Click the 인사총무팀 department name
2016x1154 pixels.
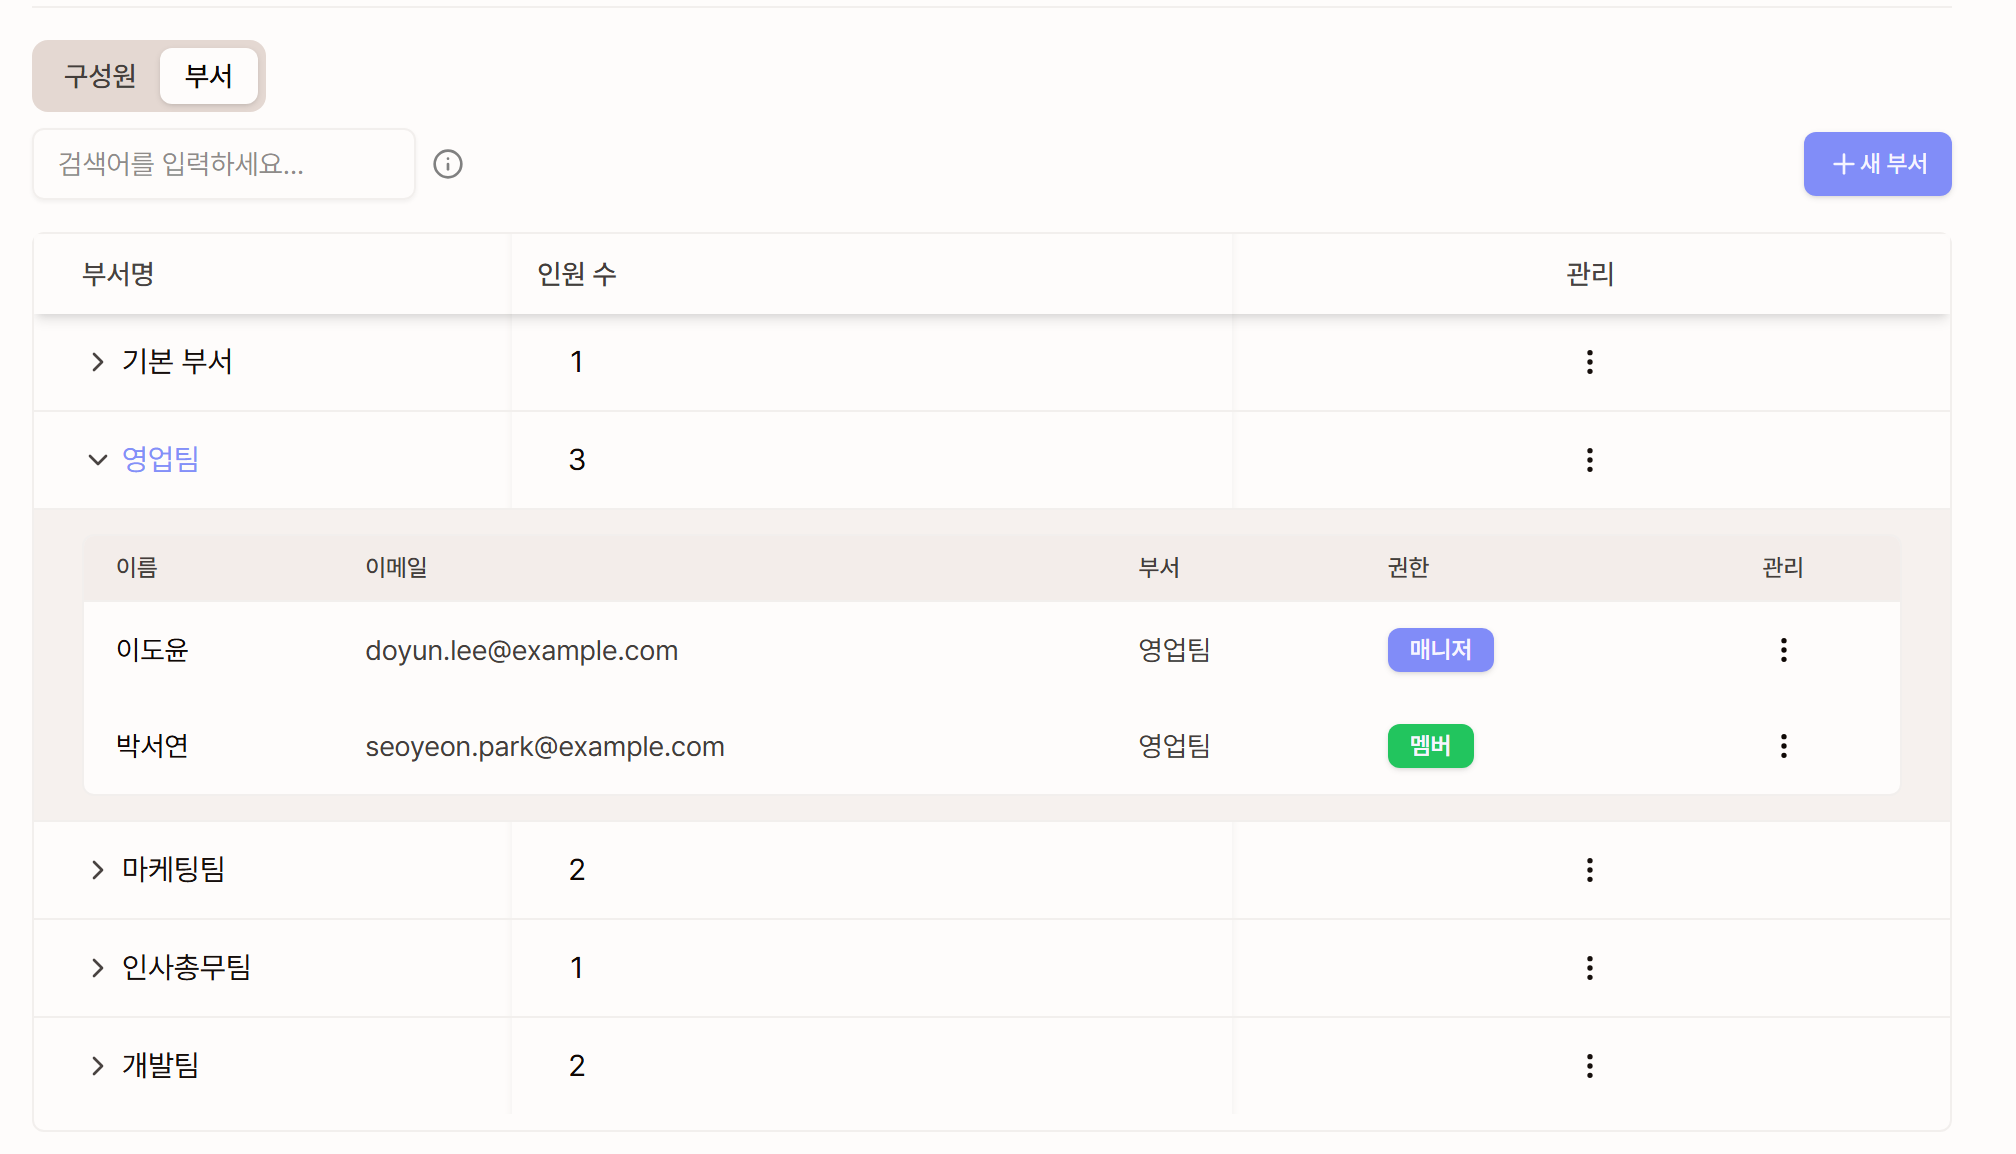pos(186,968)
